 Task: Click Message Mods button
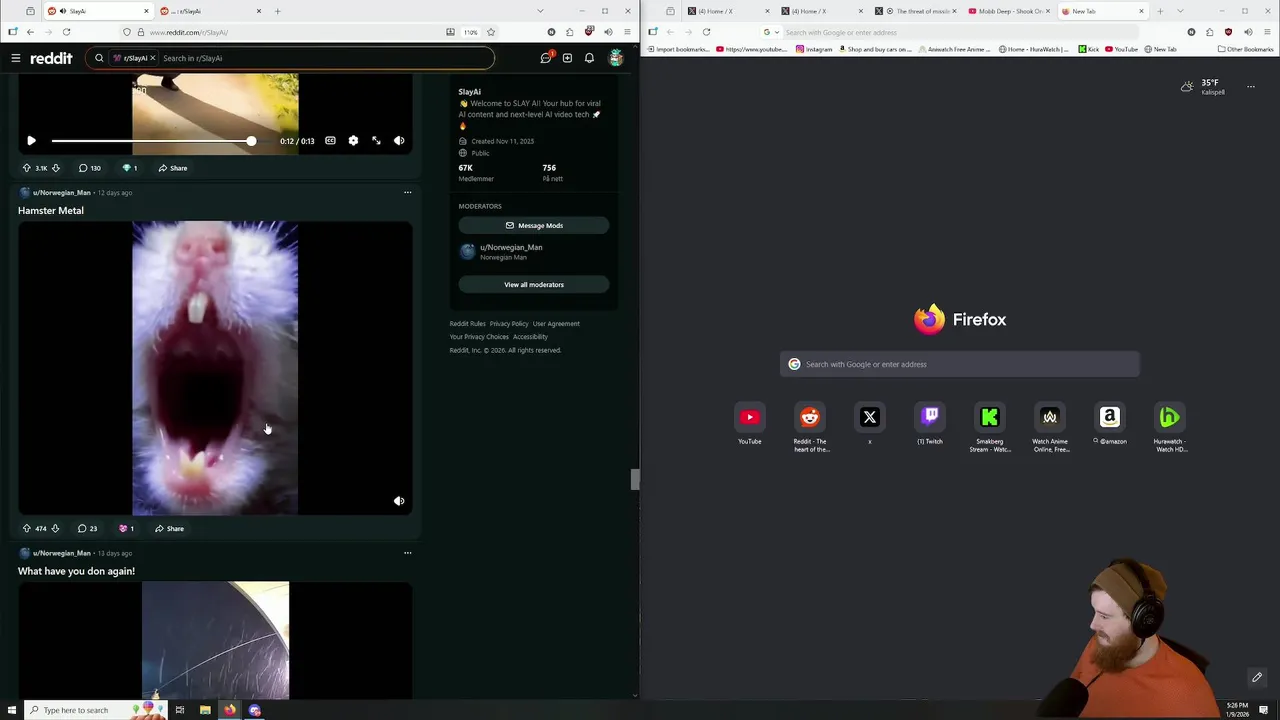[534, 225]
